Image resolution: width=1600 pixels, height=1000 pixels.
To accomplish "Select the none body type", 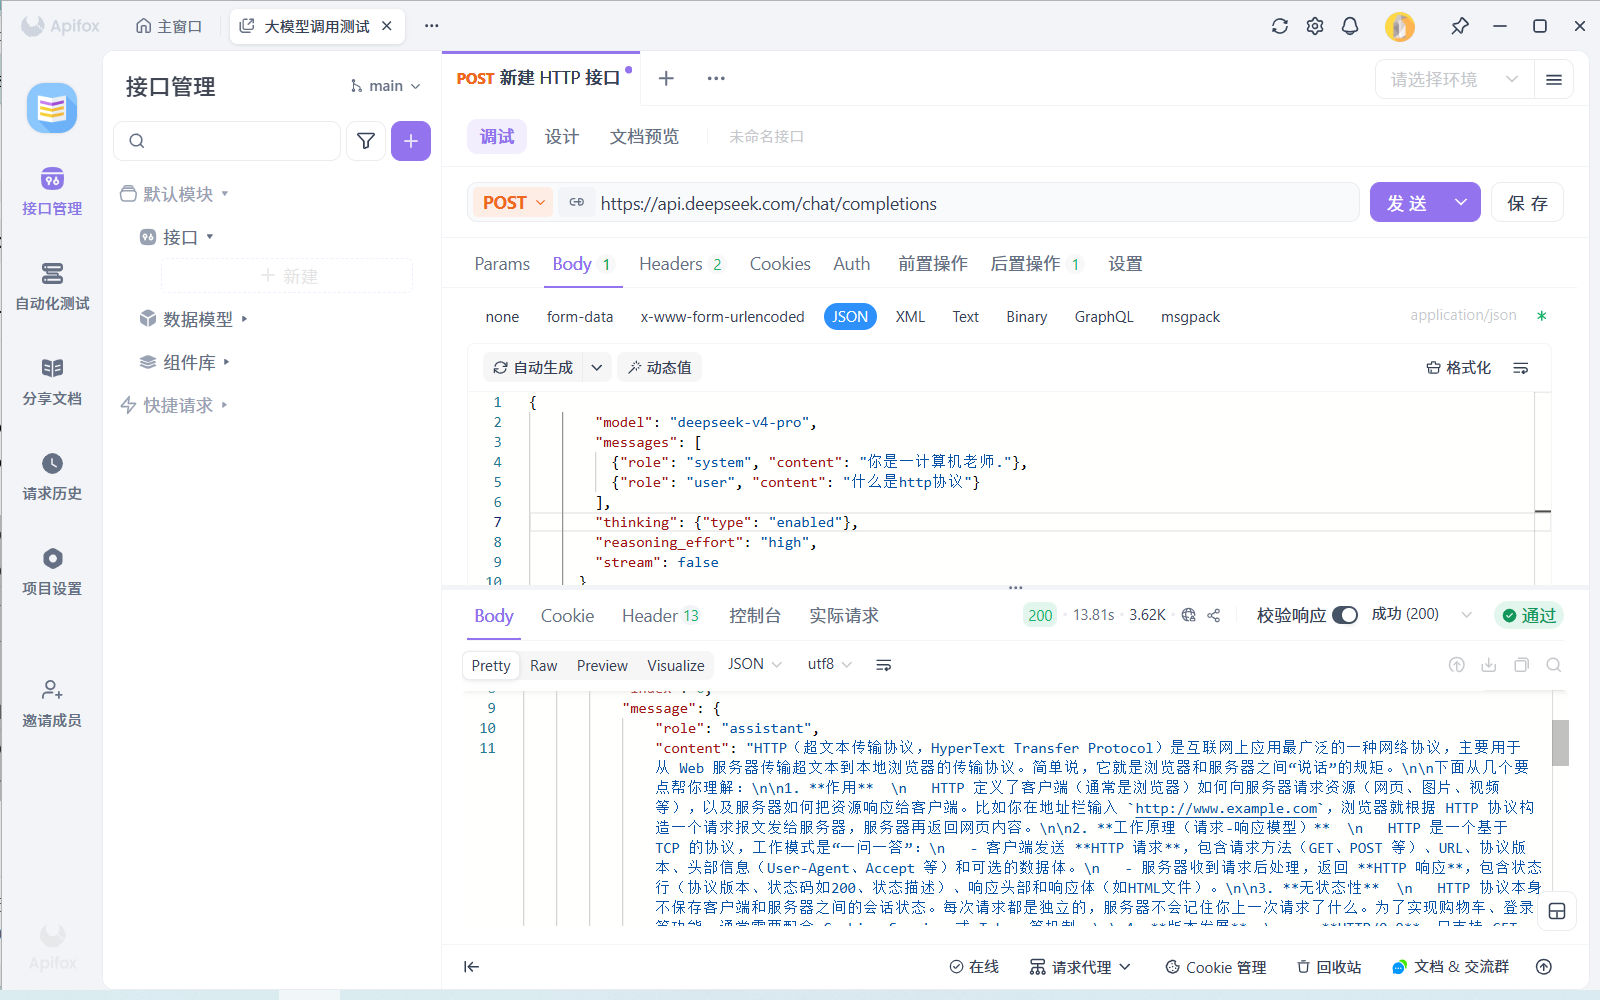I will [x=502, y=317].
